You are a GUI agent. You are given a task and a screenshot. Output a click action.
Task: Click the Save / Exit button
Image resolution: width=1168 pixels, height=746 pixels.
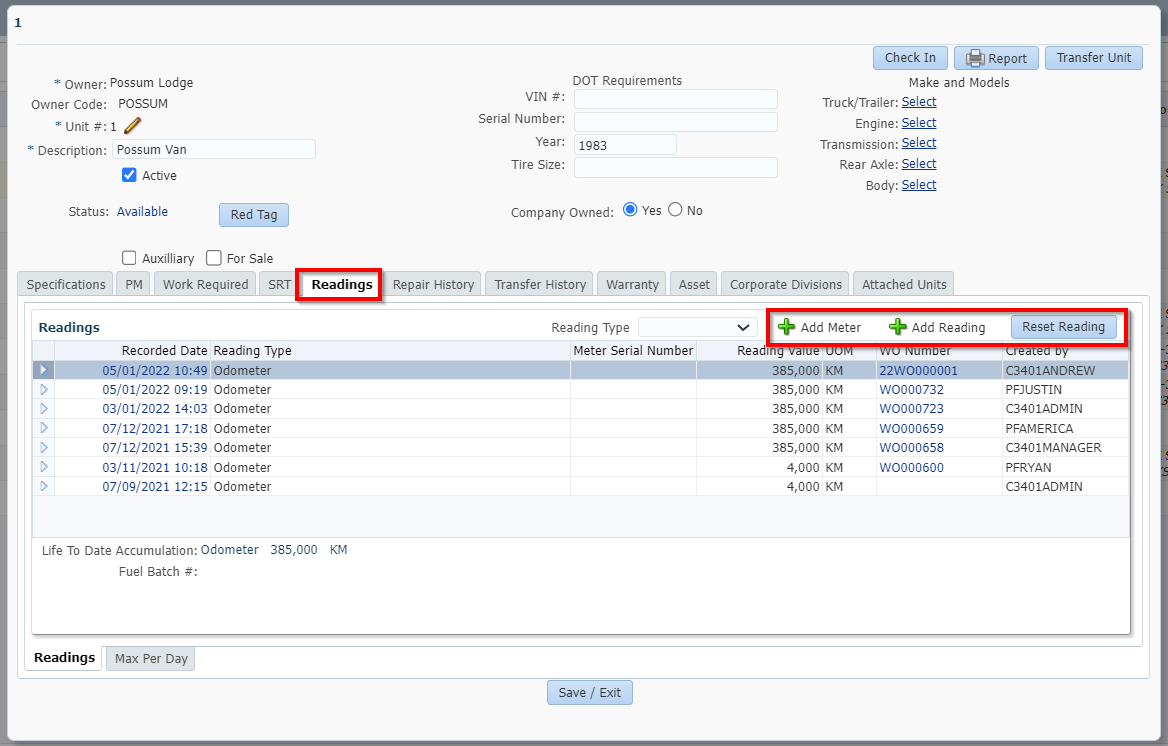[x=590, y=692]
